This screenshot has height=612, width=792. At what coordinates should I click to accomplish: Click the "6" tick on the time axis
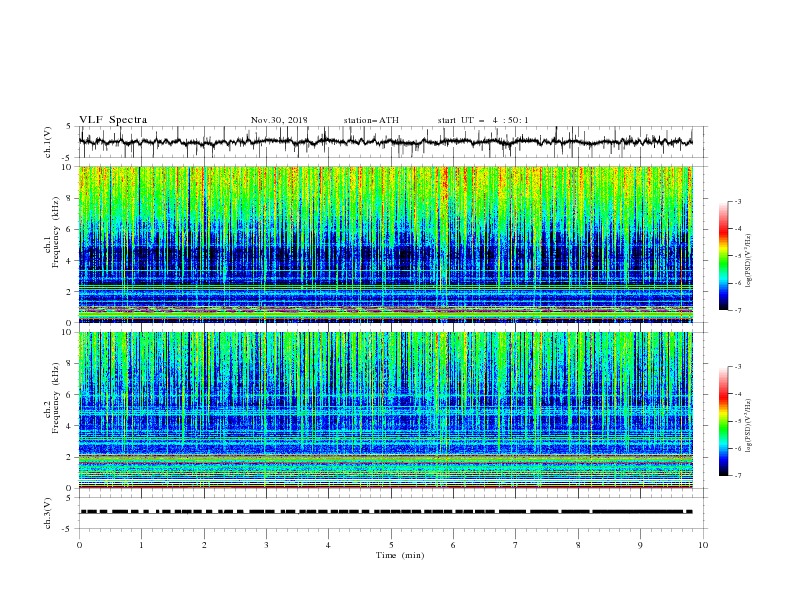click(x=453, y=545)
